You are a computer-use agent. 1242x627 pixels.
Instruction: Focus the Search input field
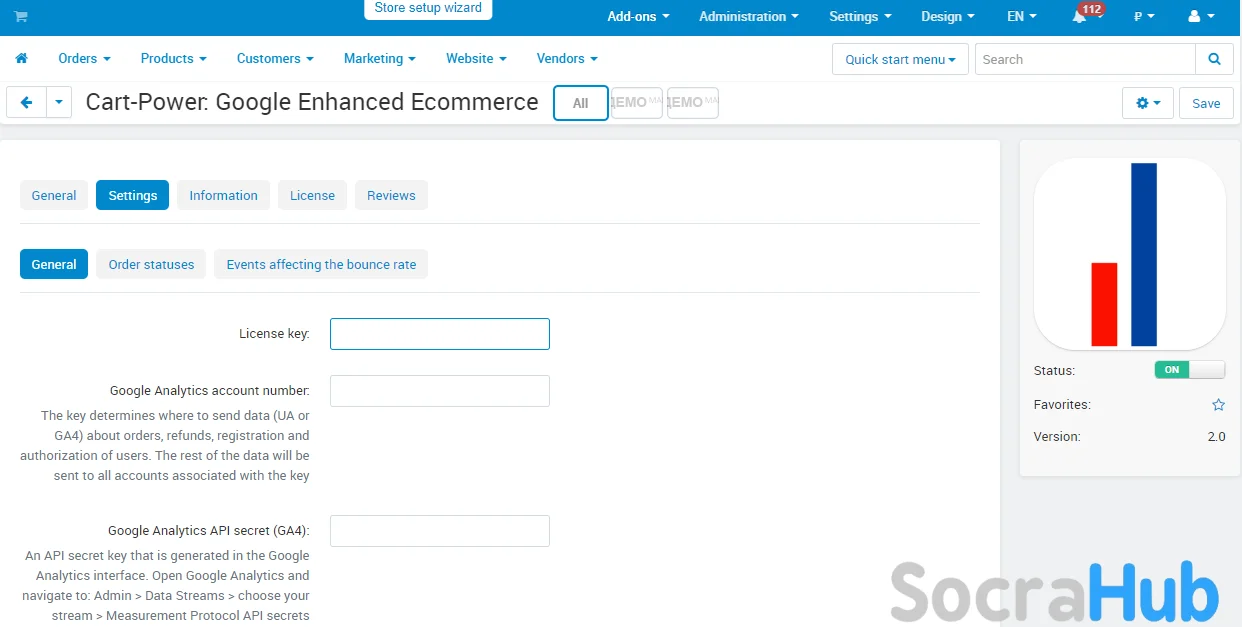(1085, 59)
